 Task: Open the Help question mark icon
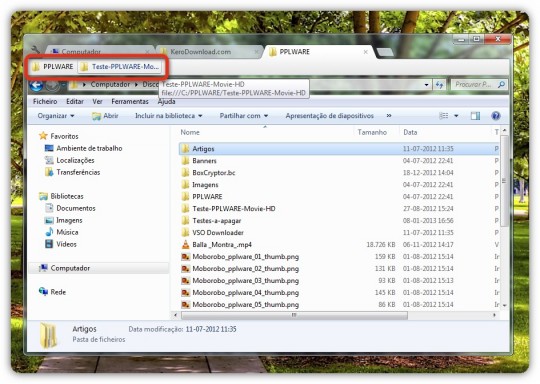tap(496, 116)
